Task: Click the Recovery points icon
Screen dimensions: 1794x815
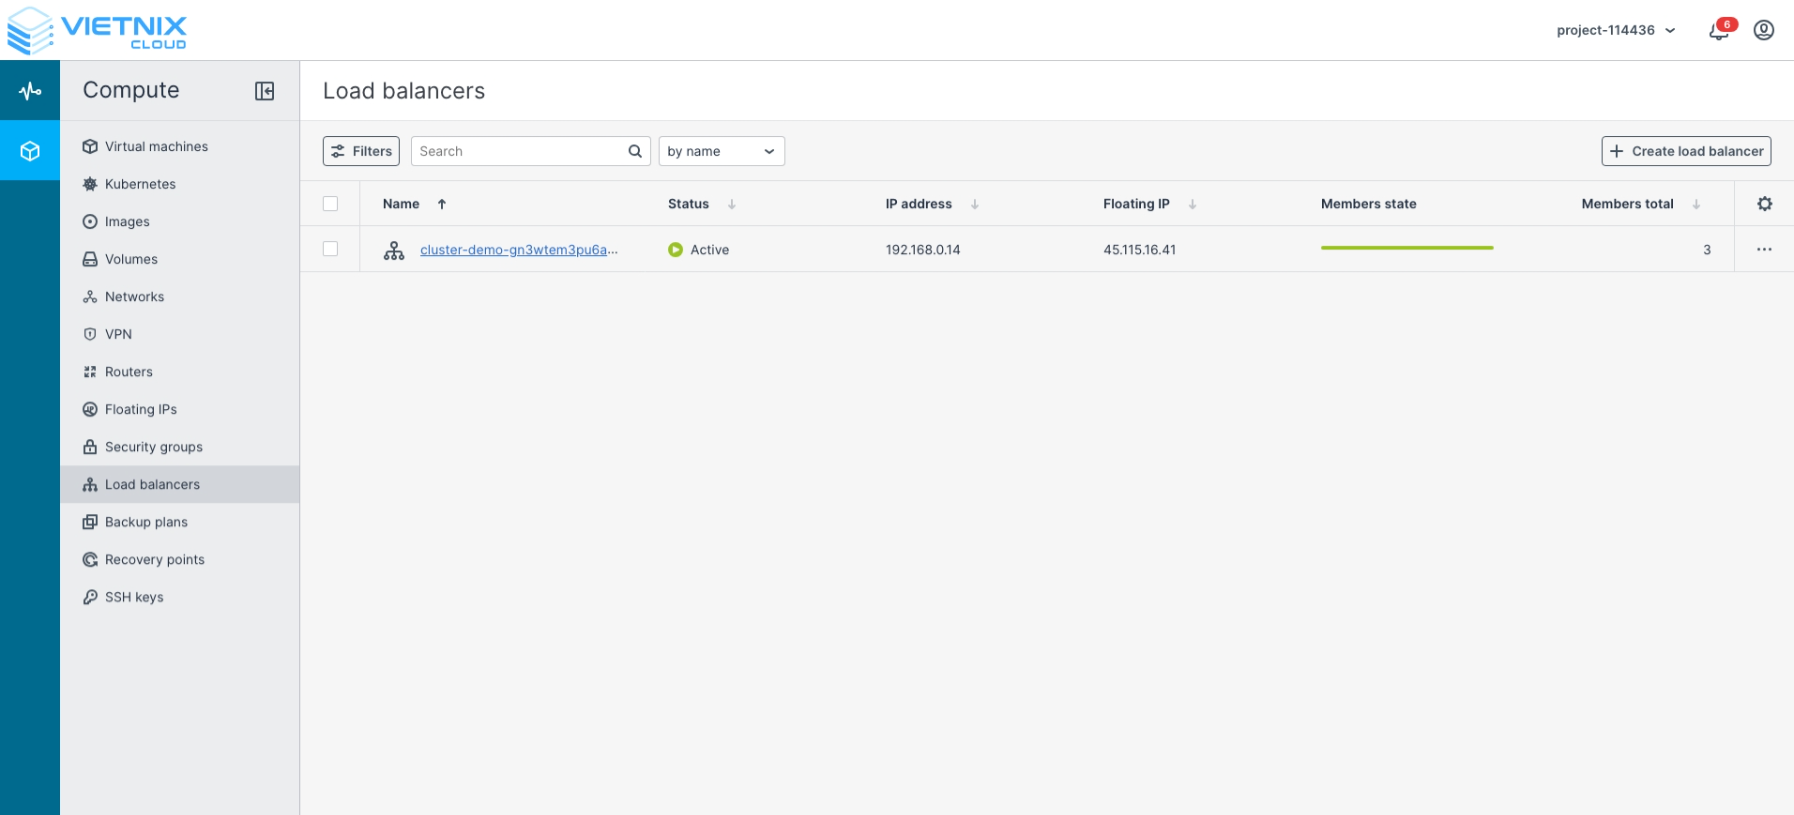Action: coord(90,560)
